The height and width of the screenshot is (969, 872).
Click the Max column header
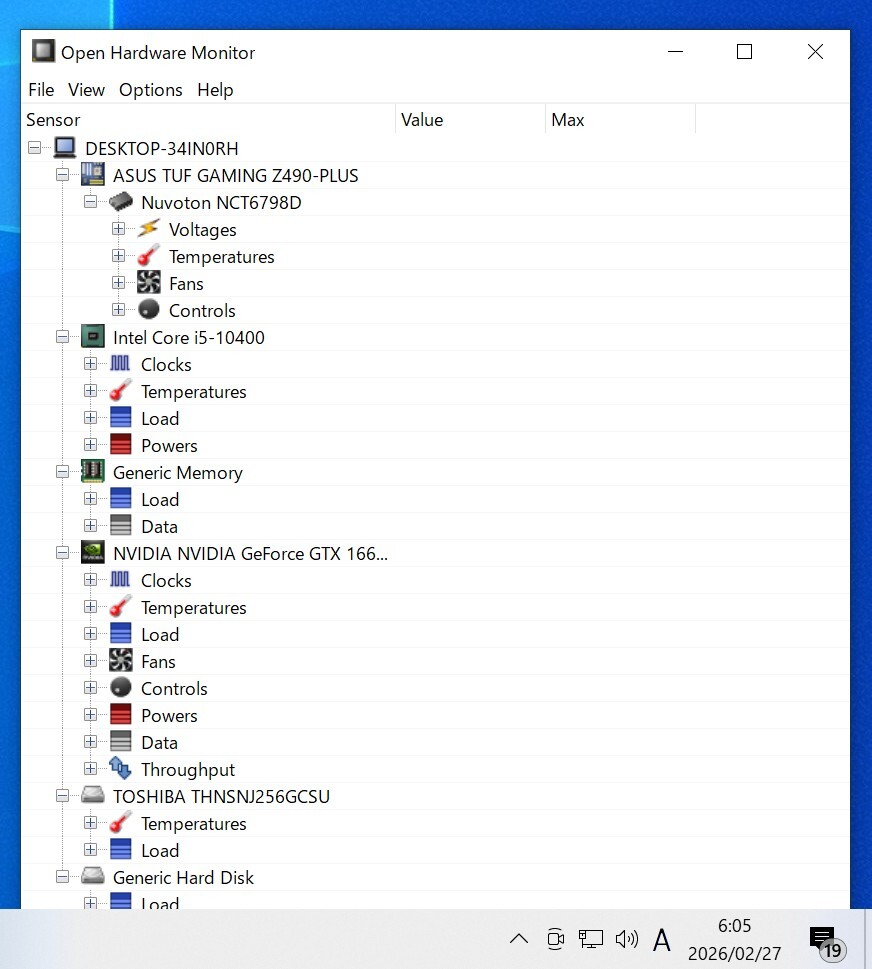[x=620, y=120]
